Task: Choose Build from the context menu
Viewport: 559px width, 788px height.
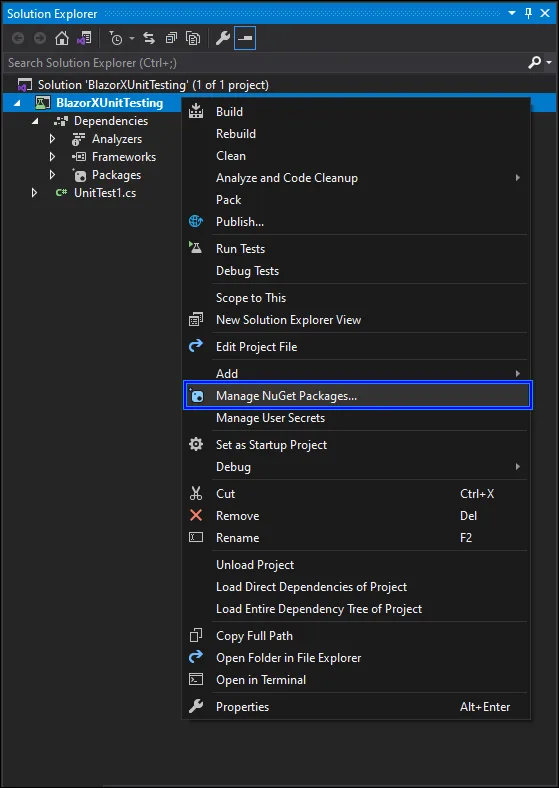Action: pyautogui.click(x=356, y=112)
